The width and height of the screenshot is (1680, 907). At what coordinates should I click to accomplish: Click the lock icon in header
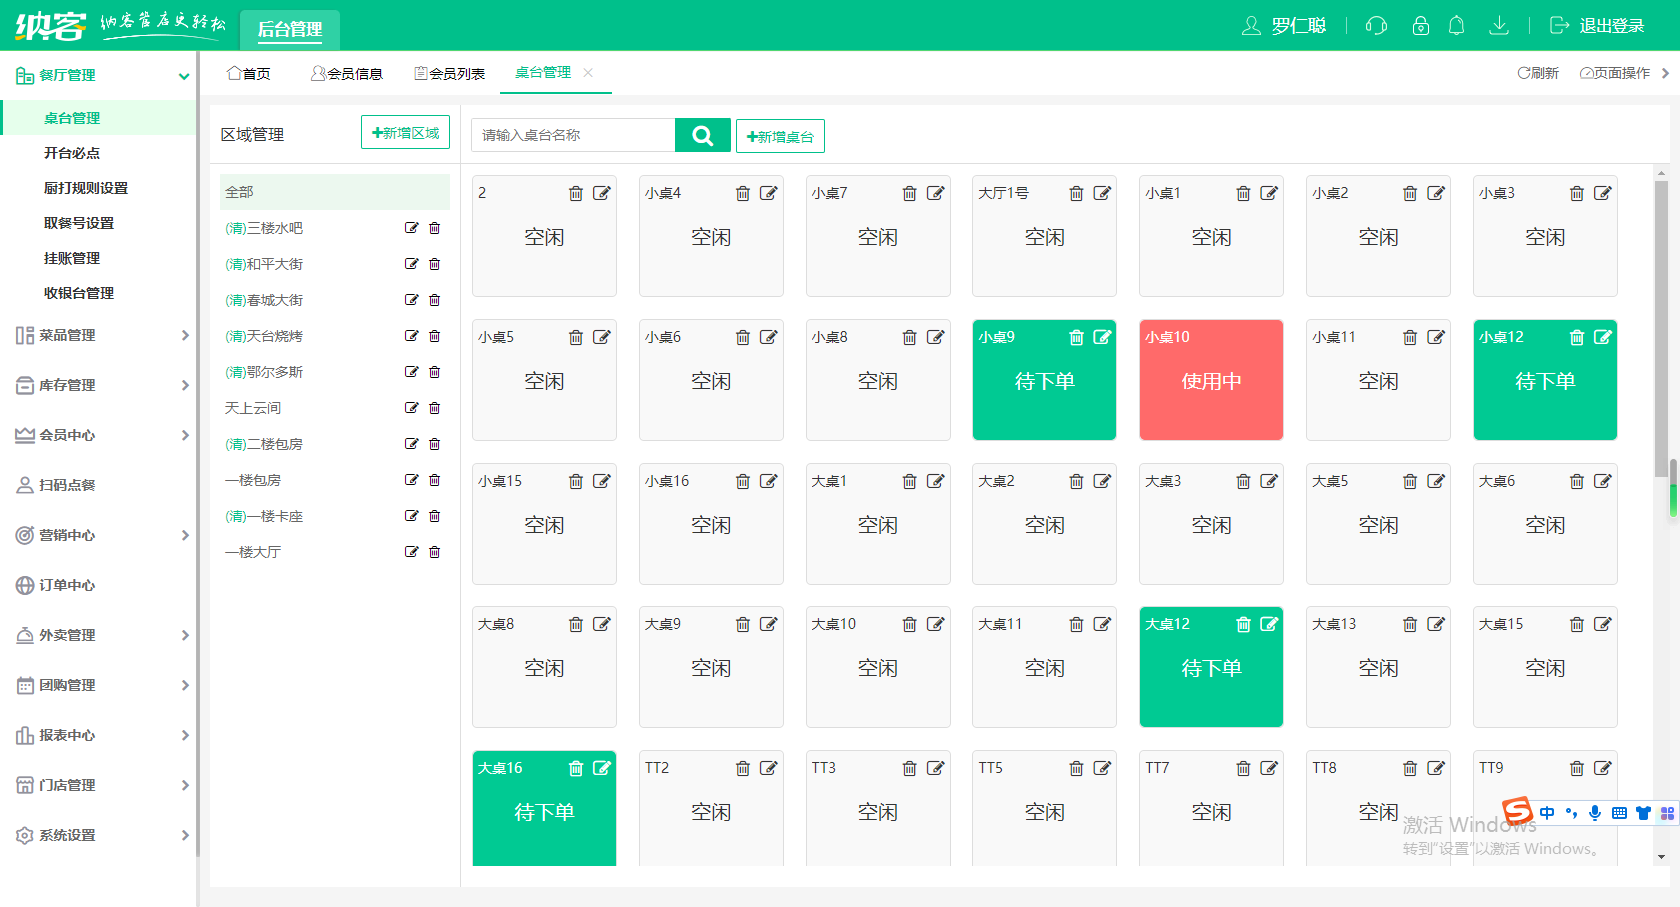point(1420,26)
